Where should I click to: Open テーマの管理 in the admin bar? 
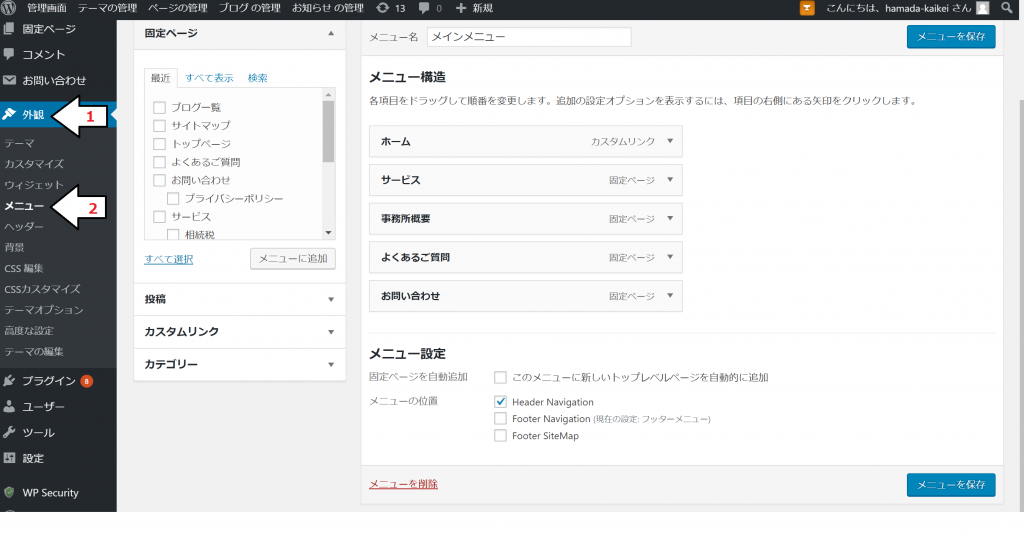coord(107,8)
